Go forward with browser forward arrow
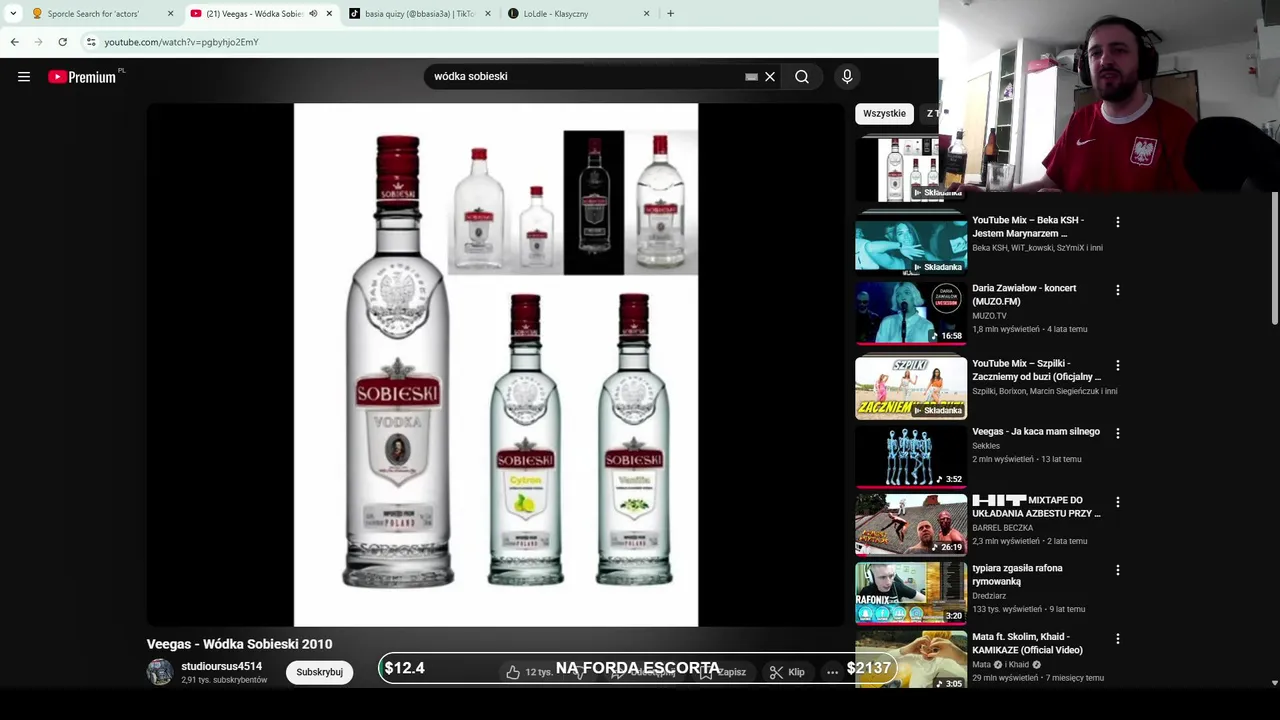Image resolution: width=1280 pixels, height=720 pixels. pyautogui.click(x=38, y=42)
